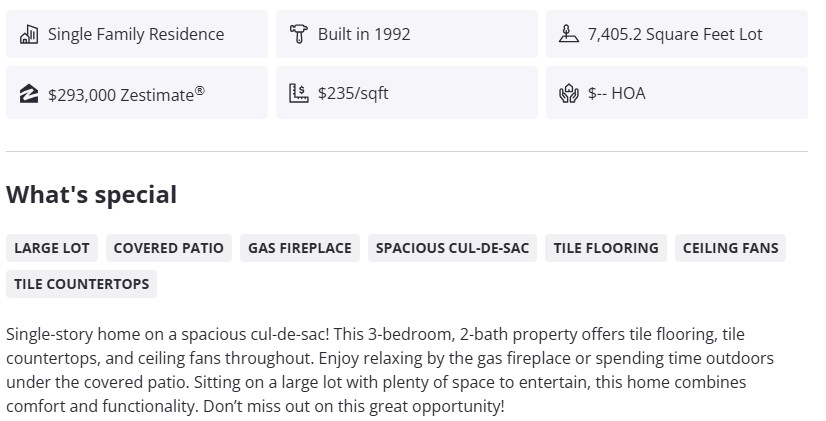Pick the TILE FLOORING tag
The width and height of the screenshot is (826, 421).
[606, 248]
